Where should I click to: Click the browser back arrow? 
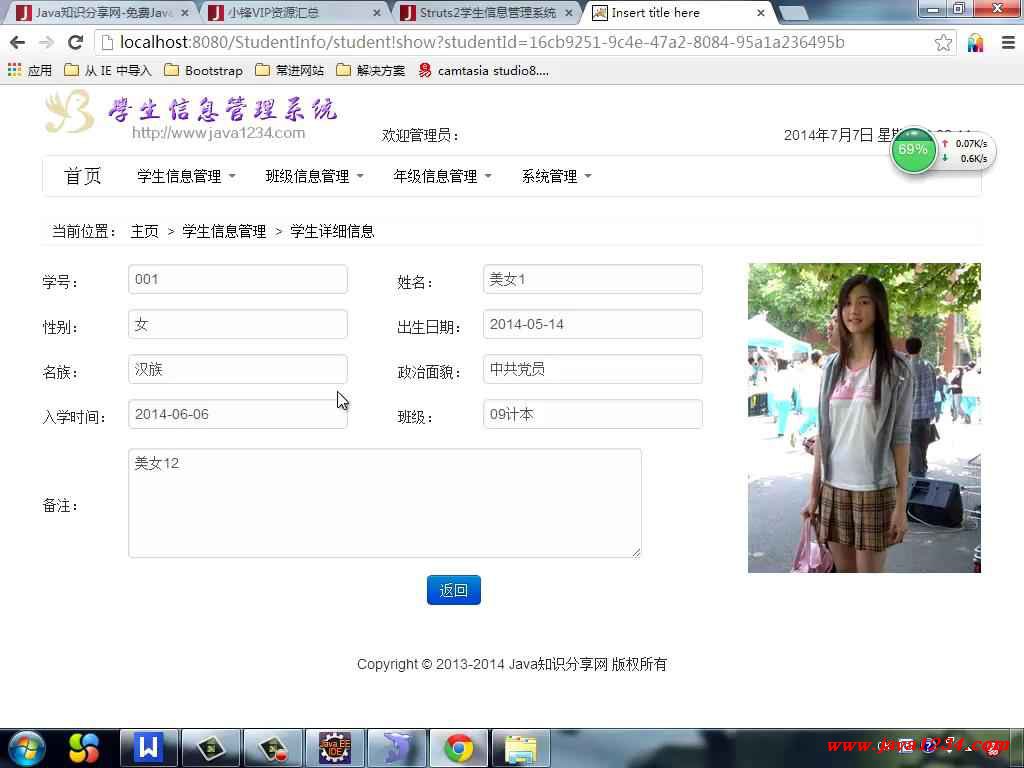18,42
